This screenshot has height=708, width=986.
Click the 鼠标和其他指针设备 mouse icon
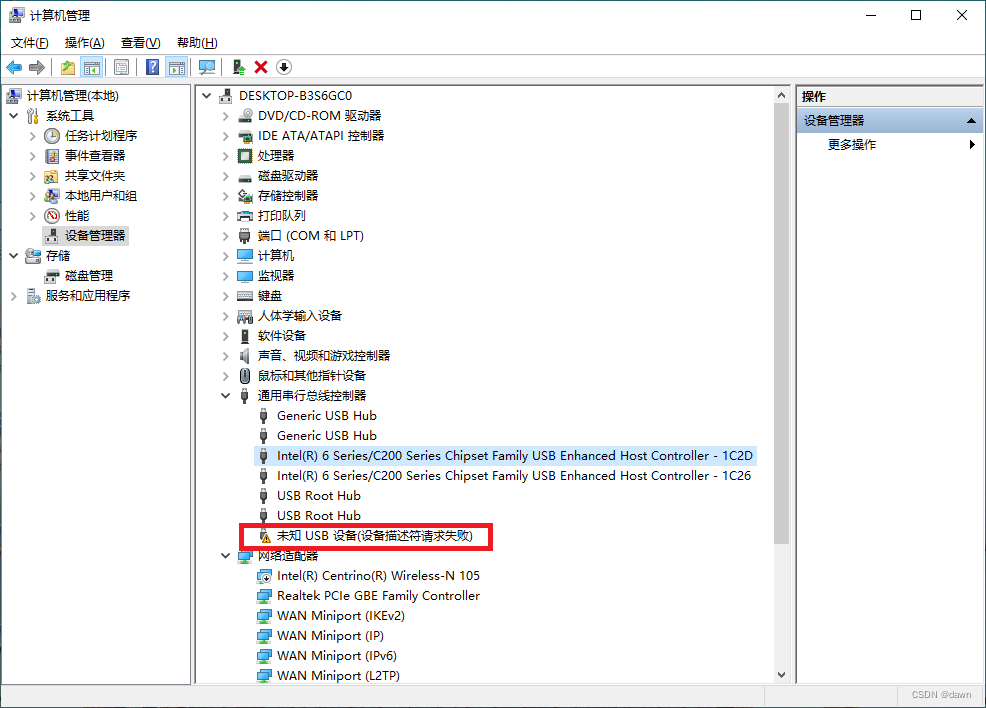point(245,376)
